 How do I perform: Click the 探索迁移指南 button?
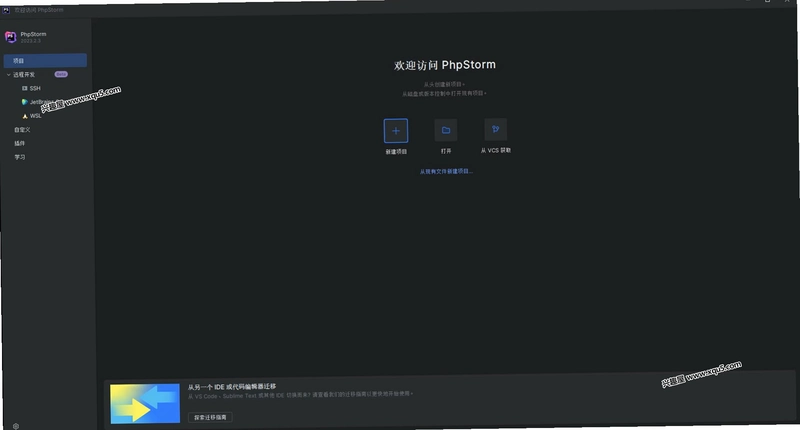pos(210,417)
